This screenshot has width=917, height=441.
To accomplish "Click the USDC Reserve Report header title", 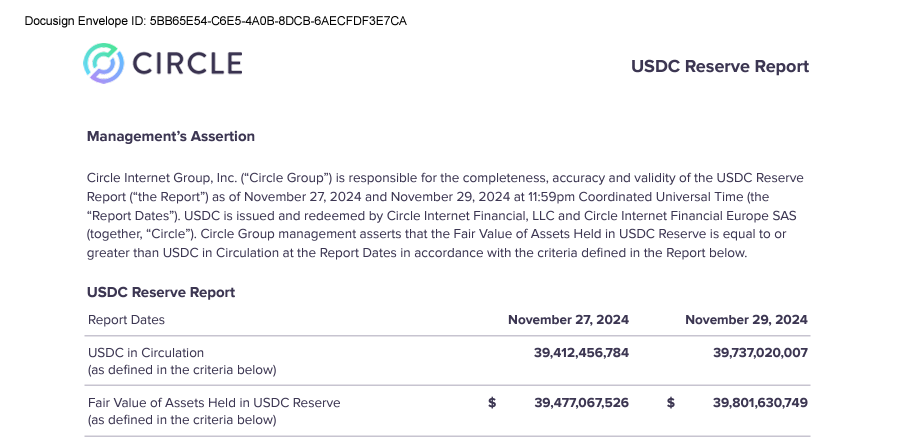I will point(720,66).
